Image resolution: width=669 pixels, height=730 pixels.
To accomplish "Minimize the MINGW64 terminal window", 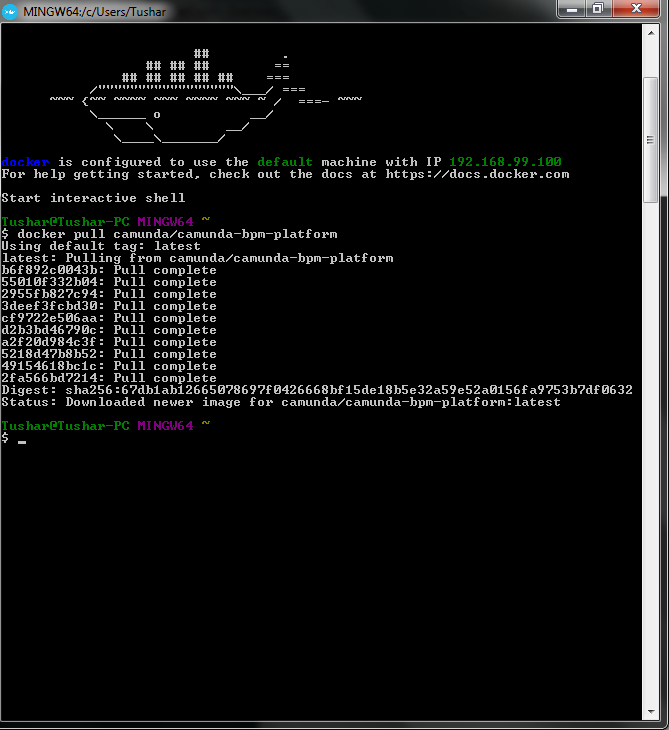I will [571, 9].
